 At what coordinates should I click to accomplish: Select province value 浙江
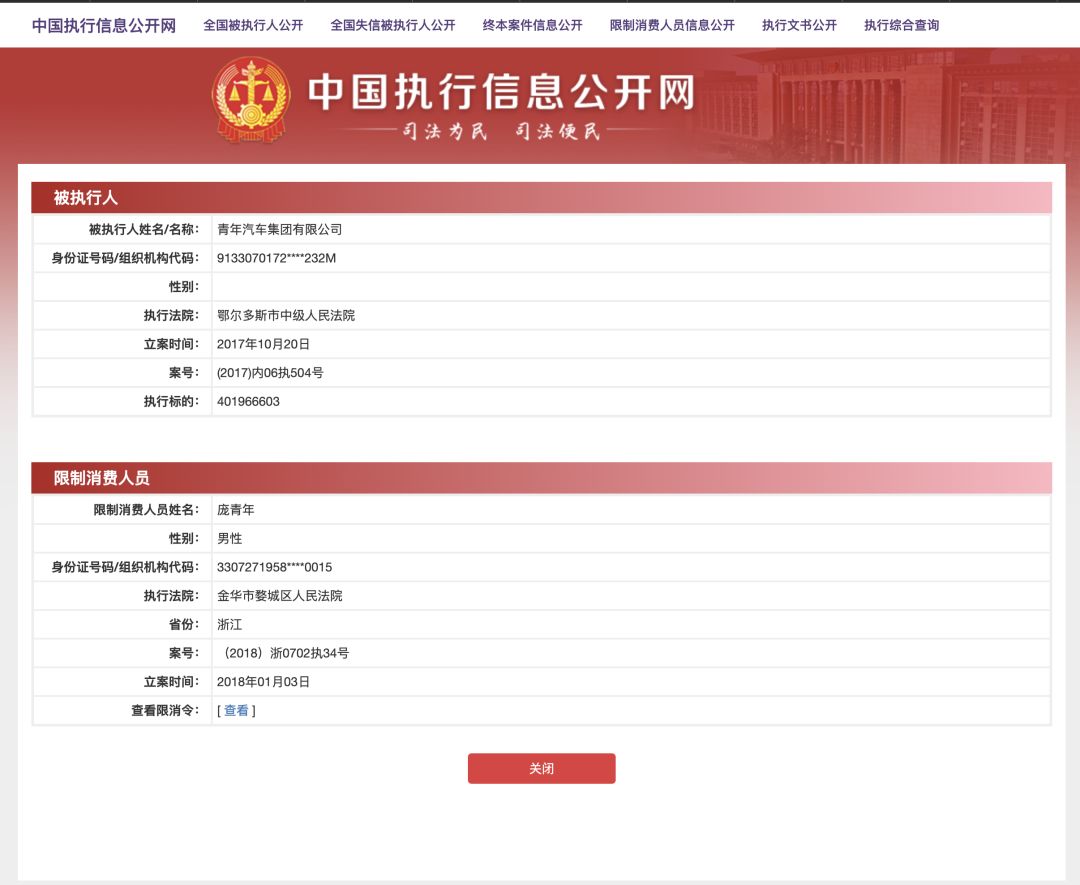[x=229, y=625]
